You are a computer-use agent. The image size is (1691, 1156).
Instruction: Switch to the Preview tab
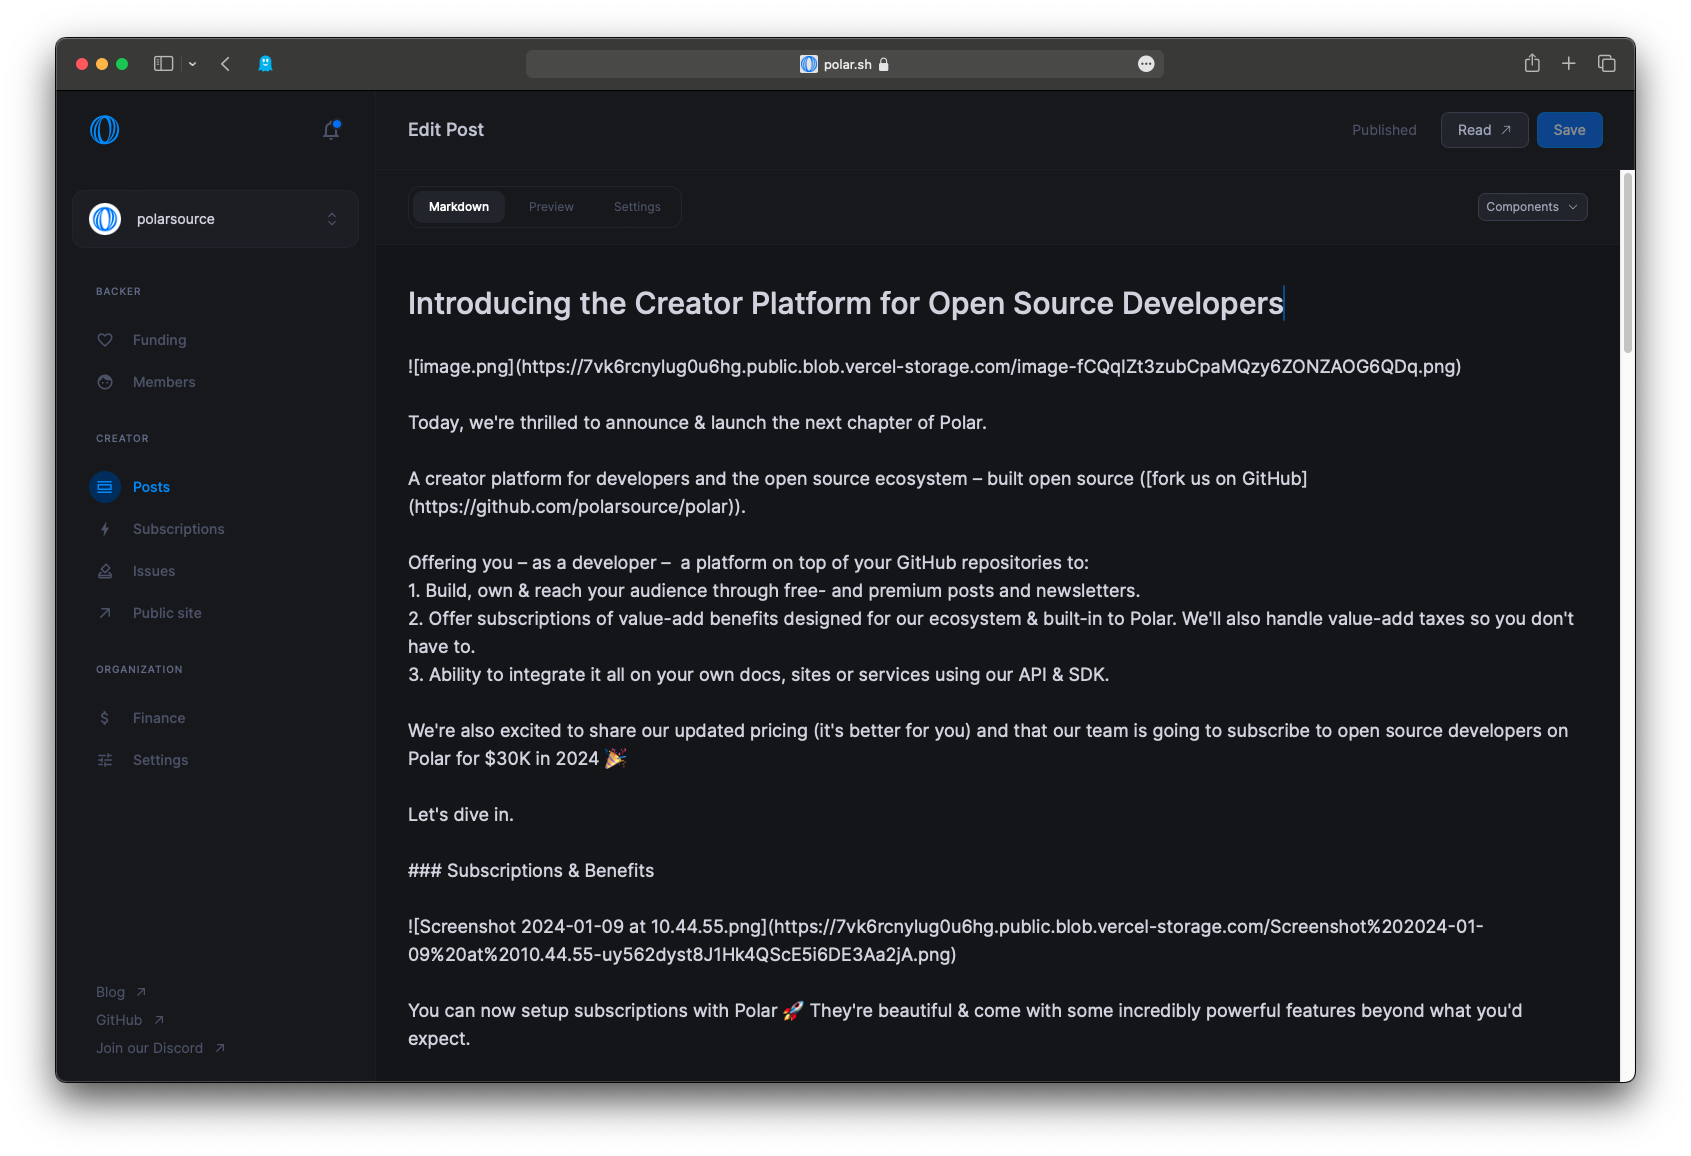pyautogui.click(x=551, y=207)
